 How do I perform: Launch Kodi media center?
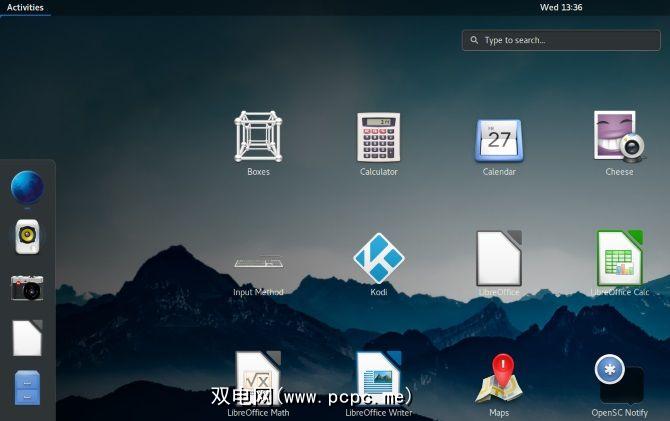pyautogui.click(x=379, y=258)
